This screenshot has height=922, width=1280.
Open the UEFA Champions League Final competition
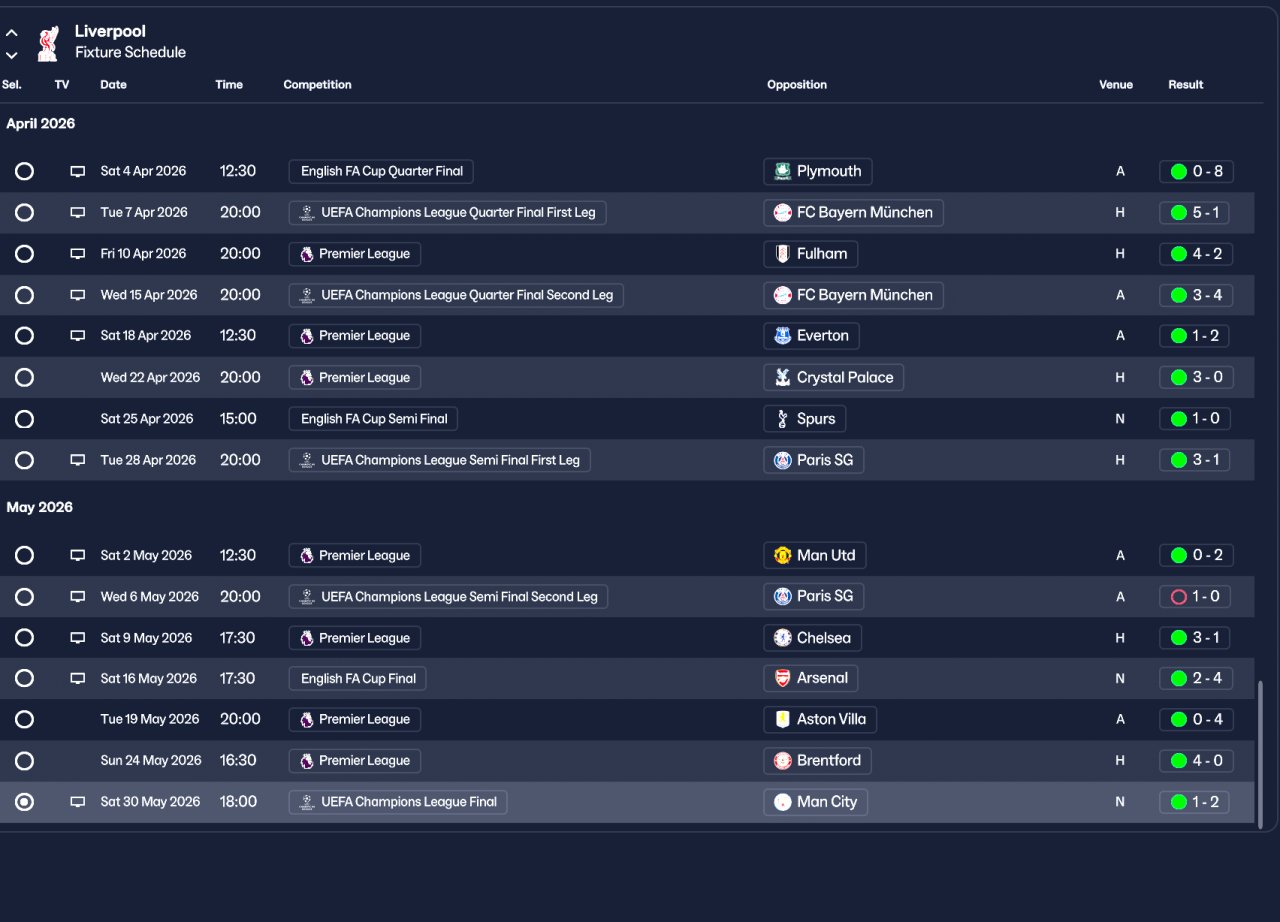point(398,802)
